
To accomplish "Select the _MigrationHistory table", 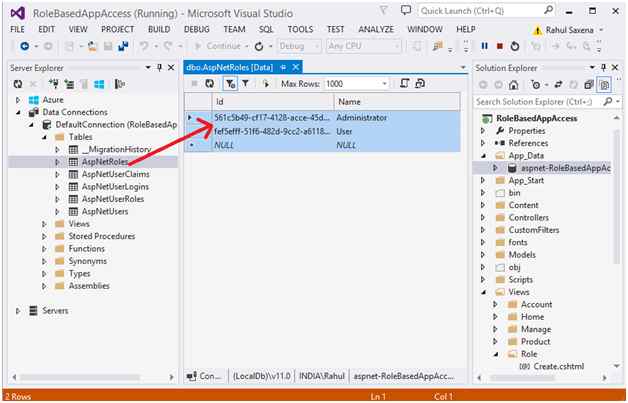I will pos(116,149).
